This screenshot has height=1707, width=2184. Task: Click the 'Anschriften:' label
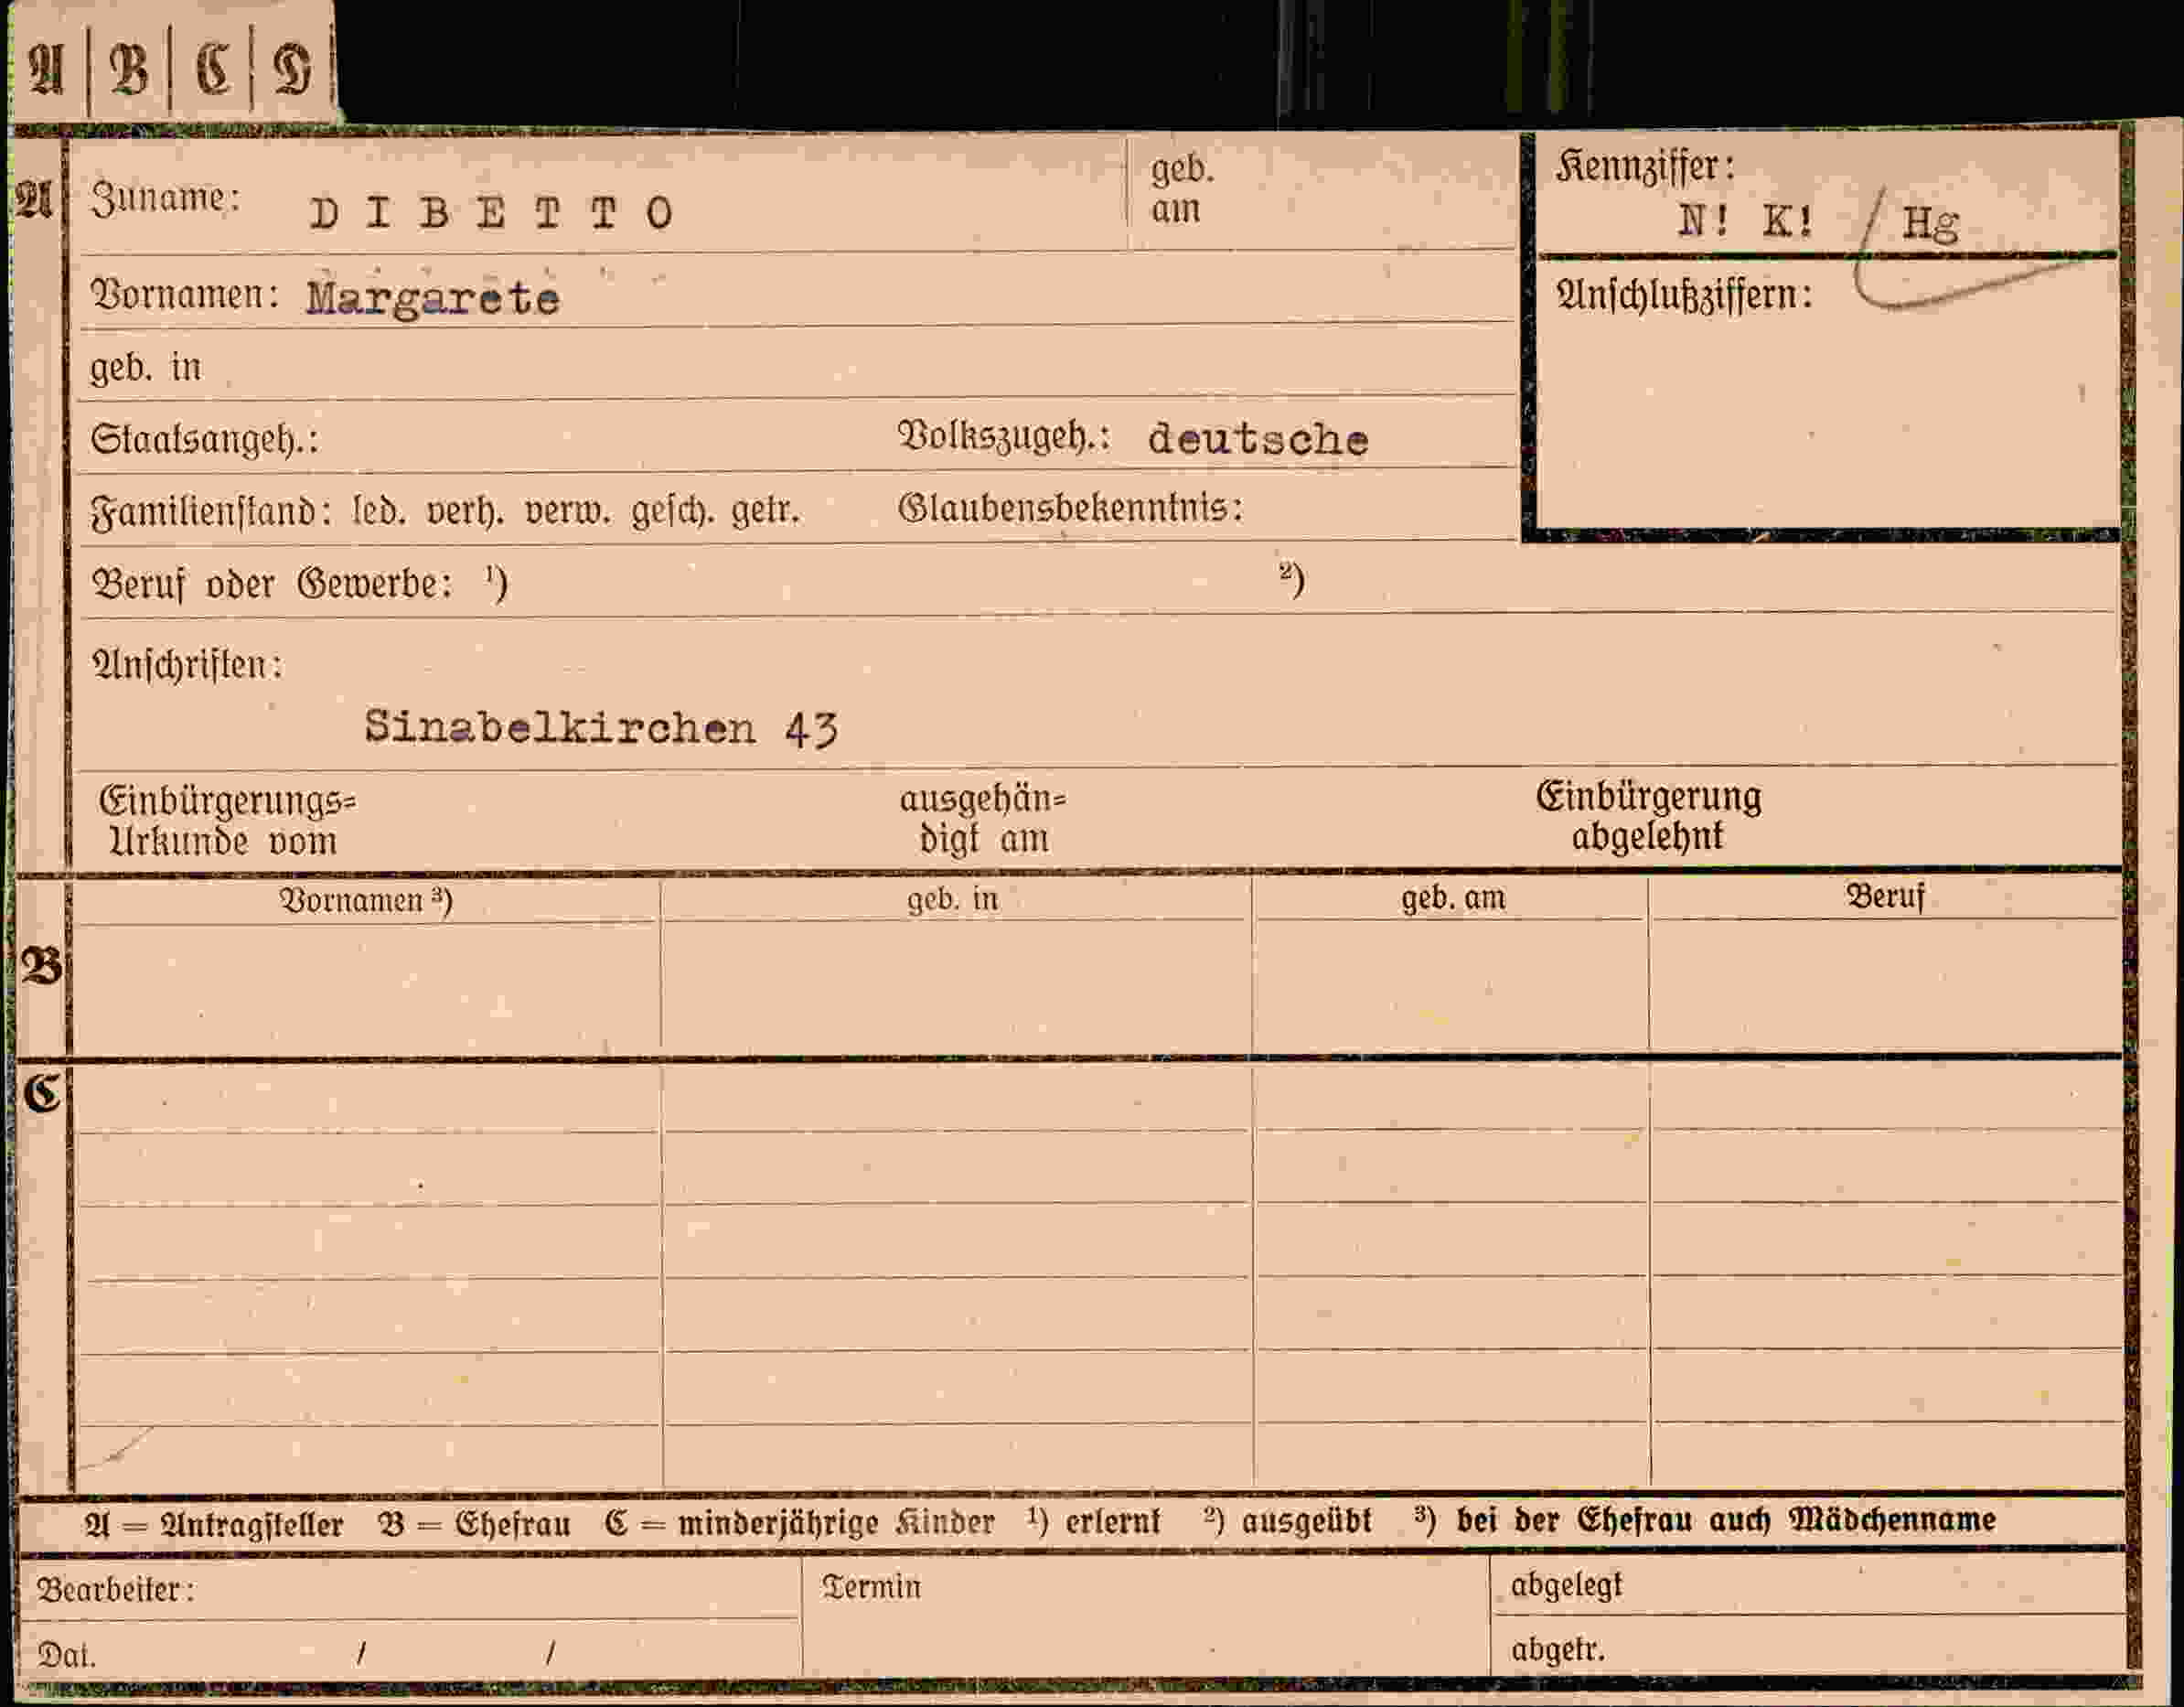(x=187, y=665)
